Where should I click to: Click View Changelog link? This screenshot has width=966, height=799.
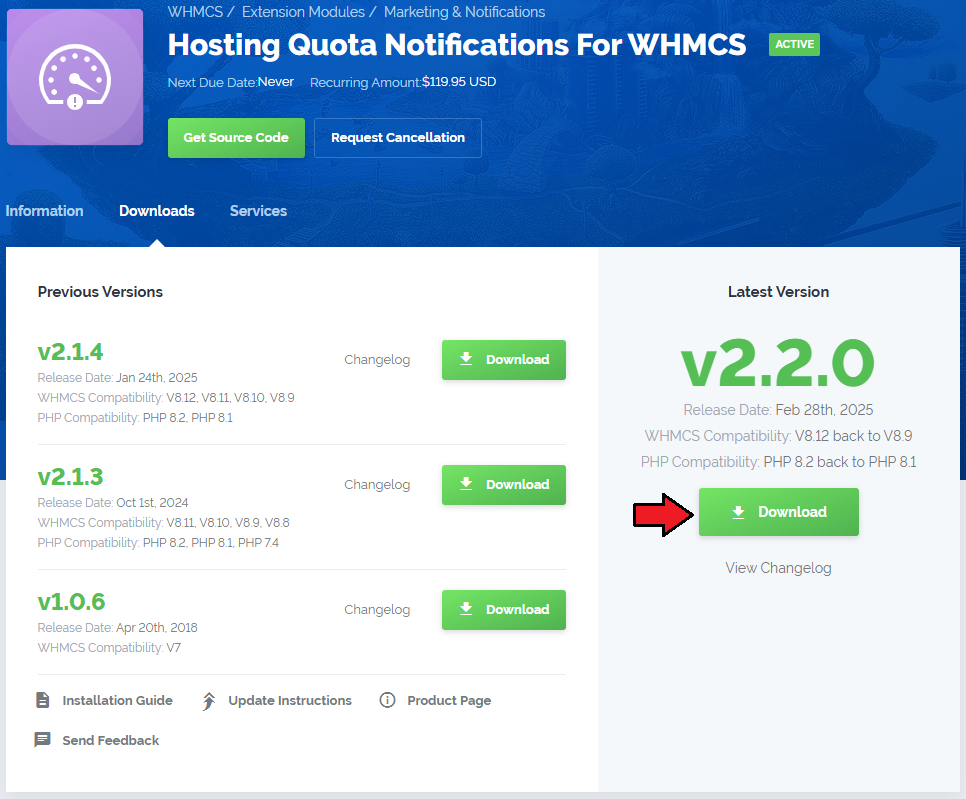(x=778, y=568)
